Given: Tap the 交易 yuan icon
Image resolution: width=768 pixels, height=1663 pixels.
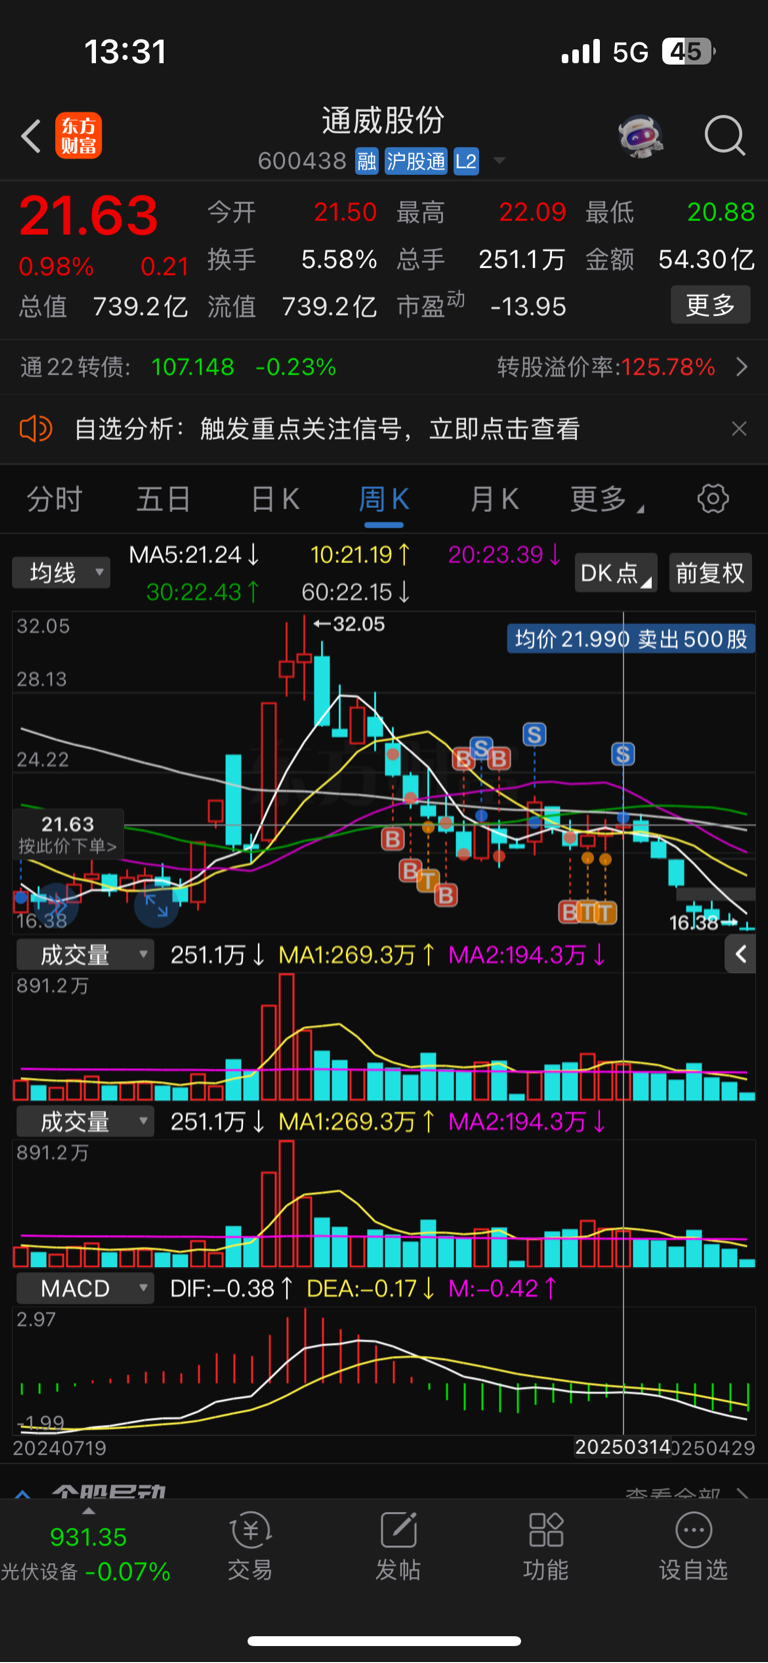Looking at the screenshot, I should pos(250,1530).
